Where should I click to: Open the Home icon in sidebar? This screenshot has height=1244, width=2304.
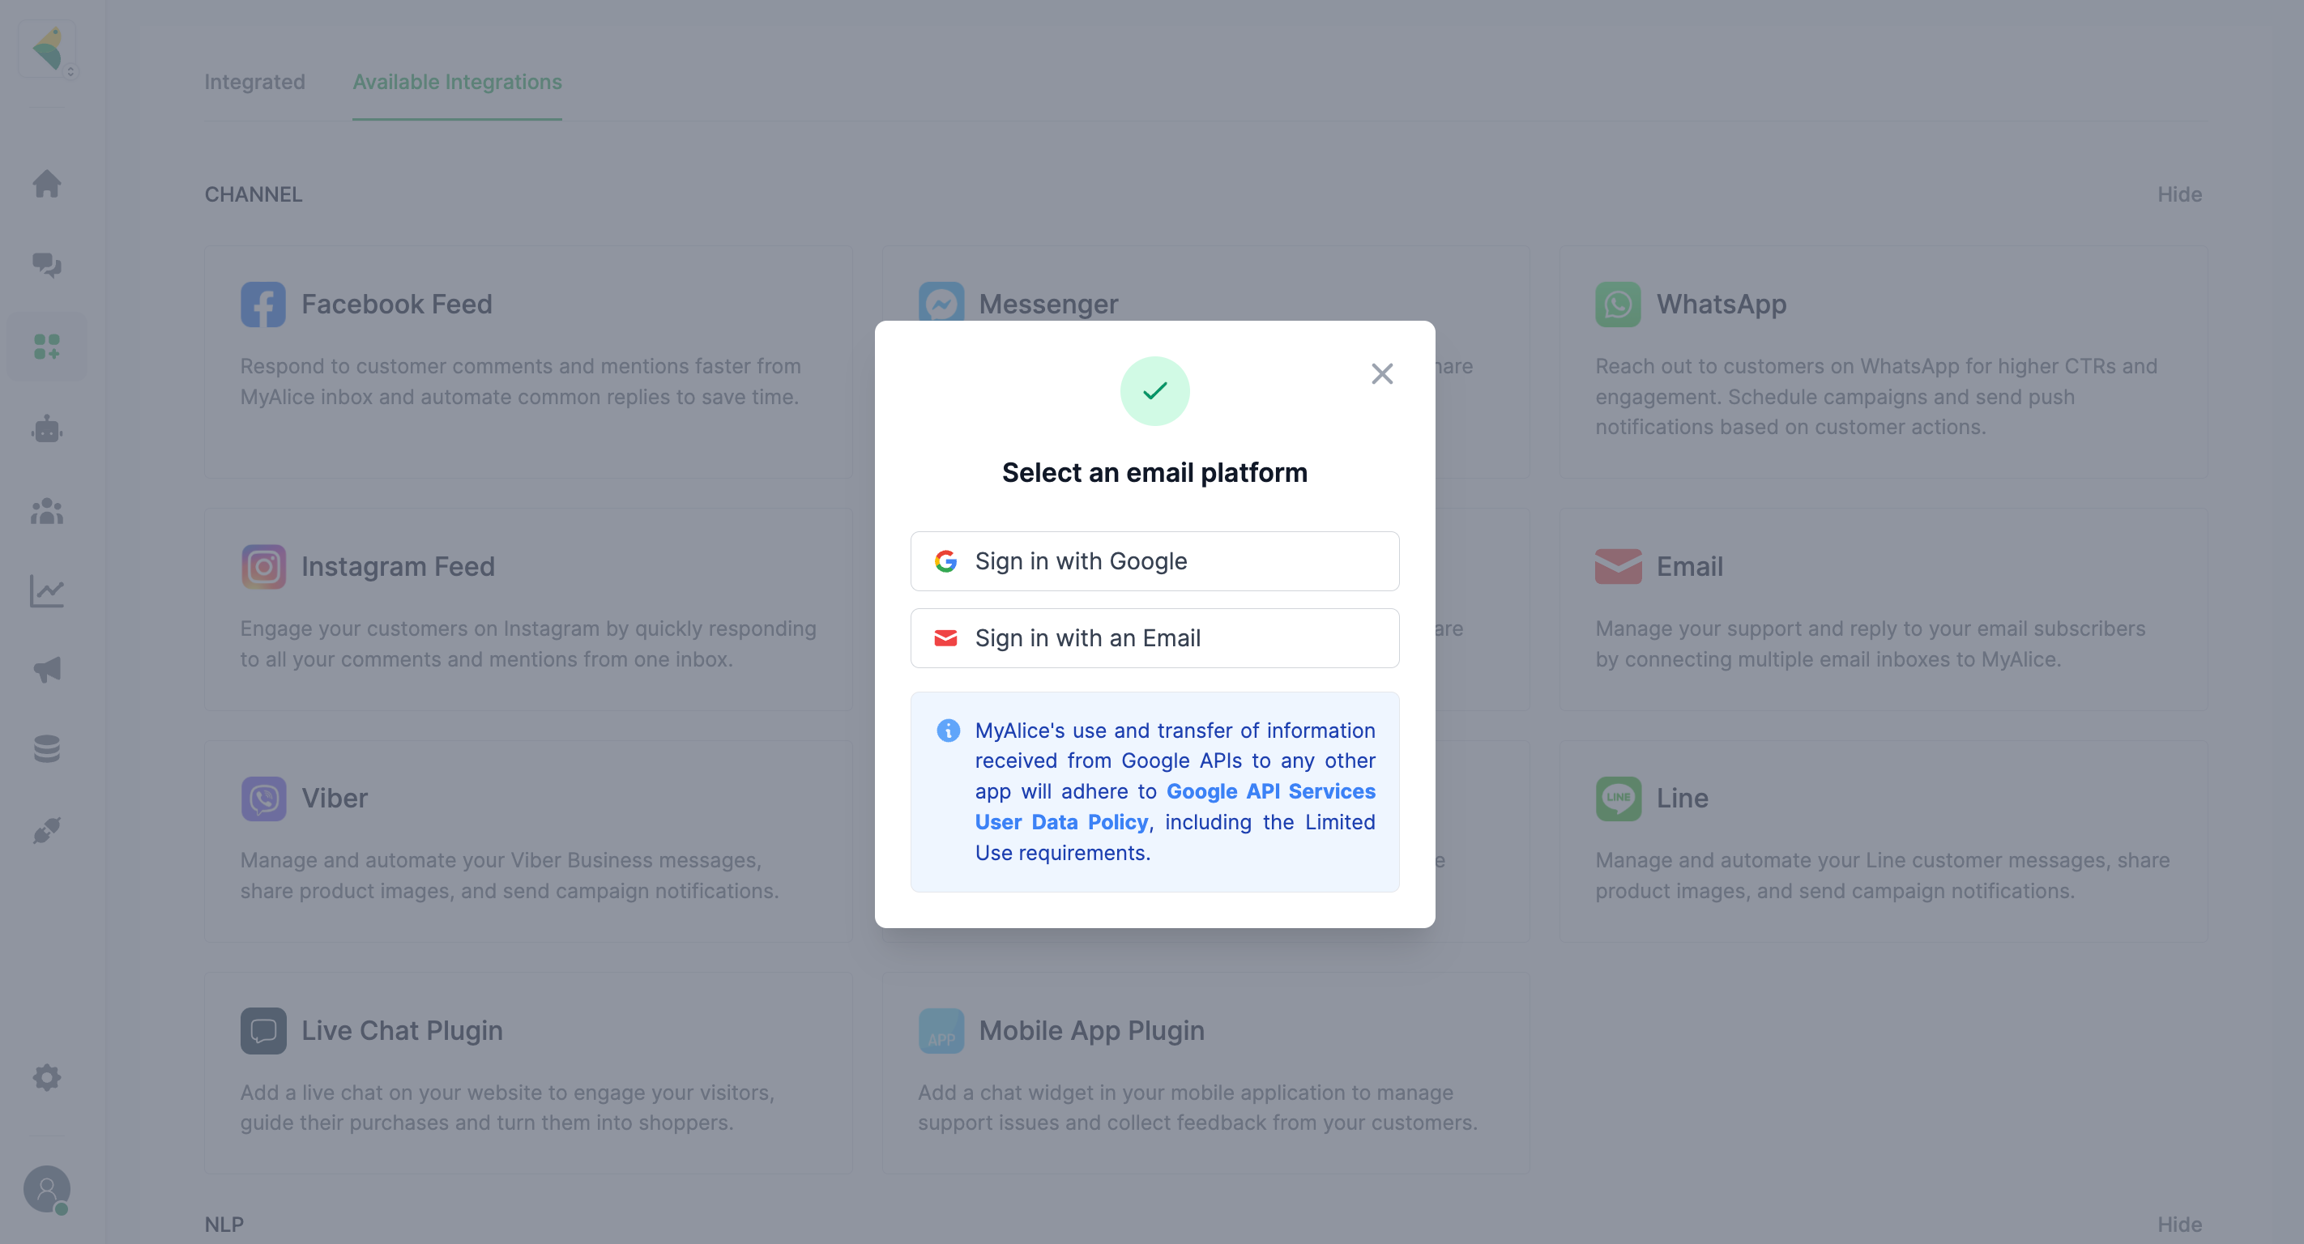tap(47, 184)
